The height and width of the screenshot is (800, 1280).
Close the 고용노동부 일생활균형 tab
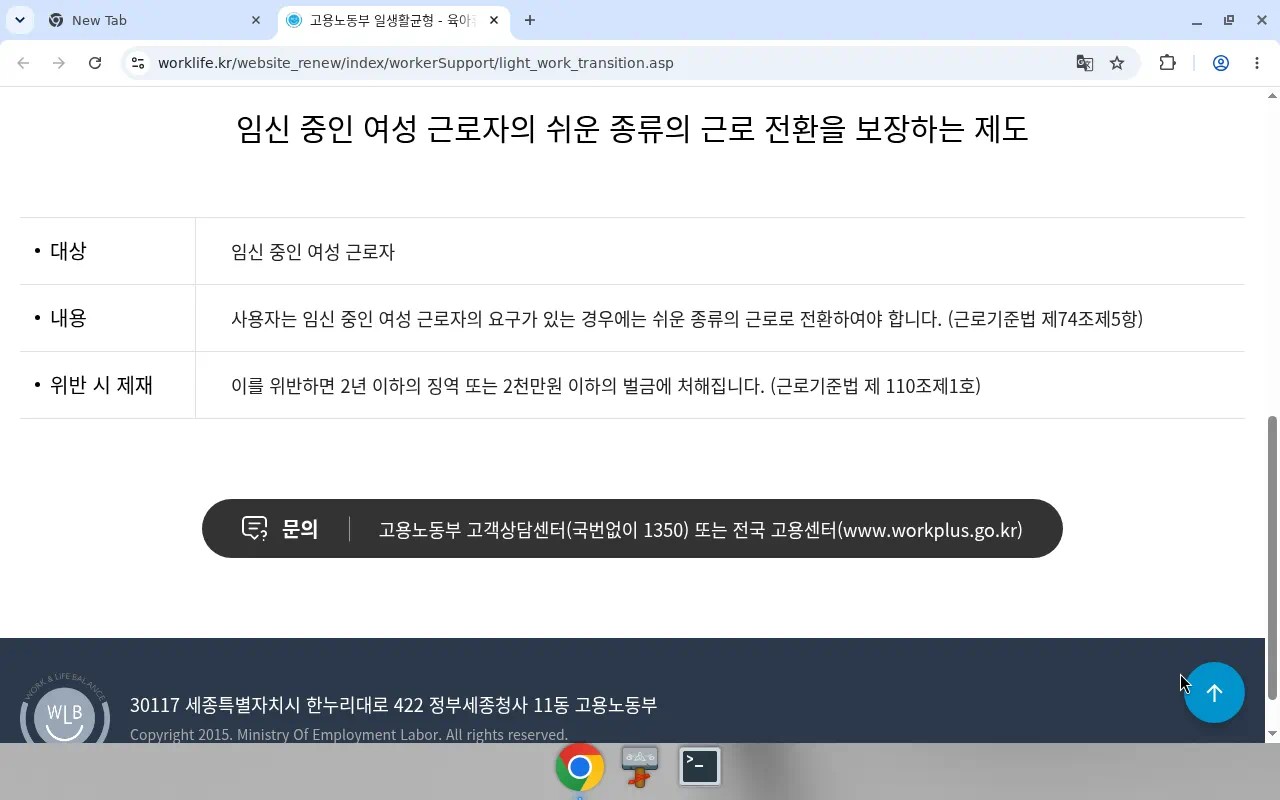[x=494, y=20]
